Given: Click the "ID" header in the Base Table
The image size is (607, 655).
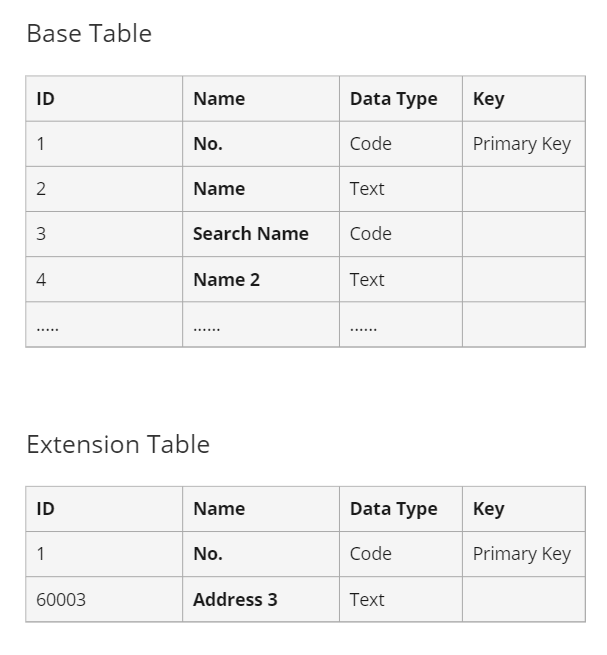Looking at the screenshot, I should pyautogui.click(x=45, y=99).
